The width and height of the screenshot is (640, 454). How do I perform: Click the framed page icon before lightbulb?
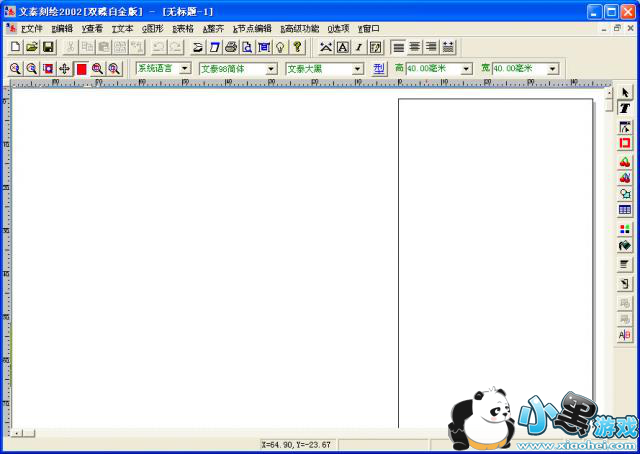point(264,47)
